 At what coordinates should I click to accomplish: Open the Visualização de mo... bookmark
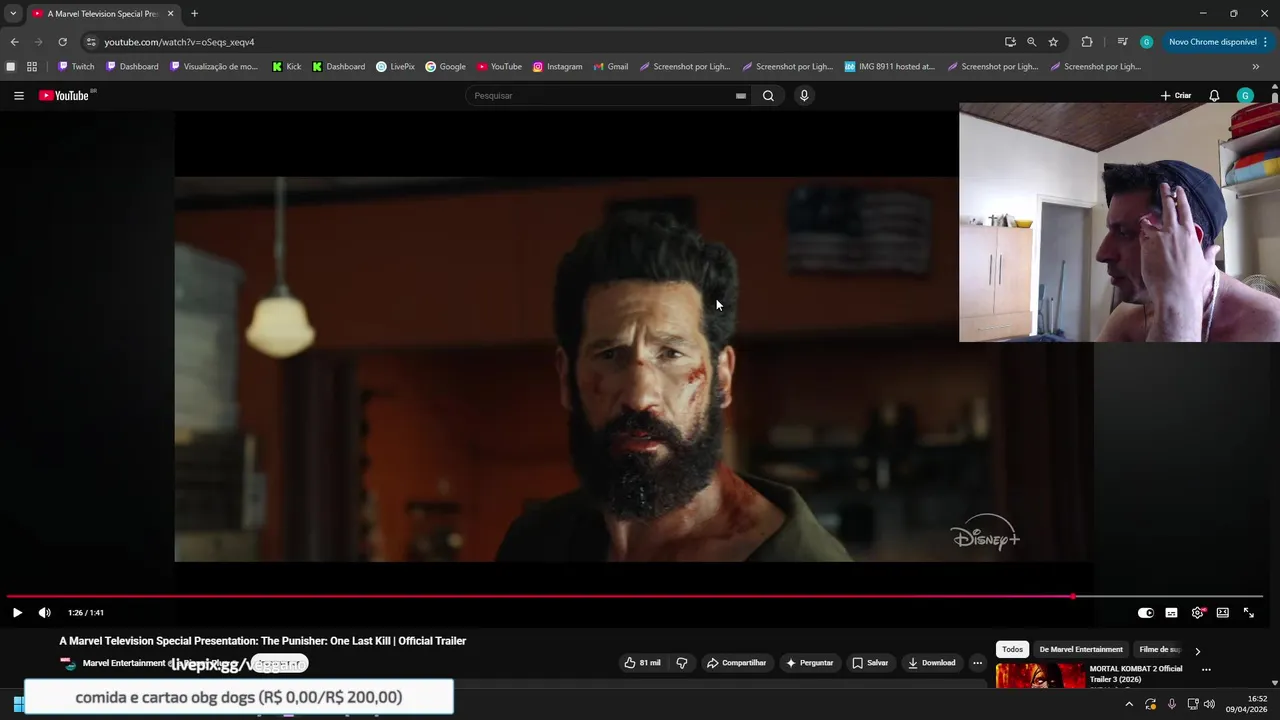[214, 67]
